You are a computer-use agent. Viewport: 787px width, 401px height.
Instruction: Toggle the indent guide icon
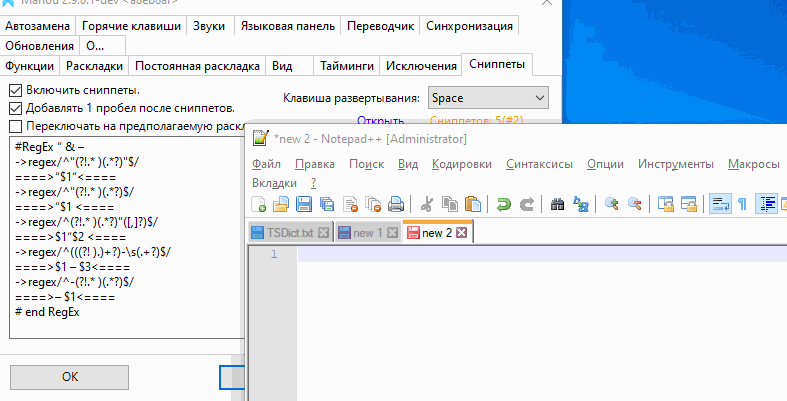click(x=766, y=204)
